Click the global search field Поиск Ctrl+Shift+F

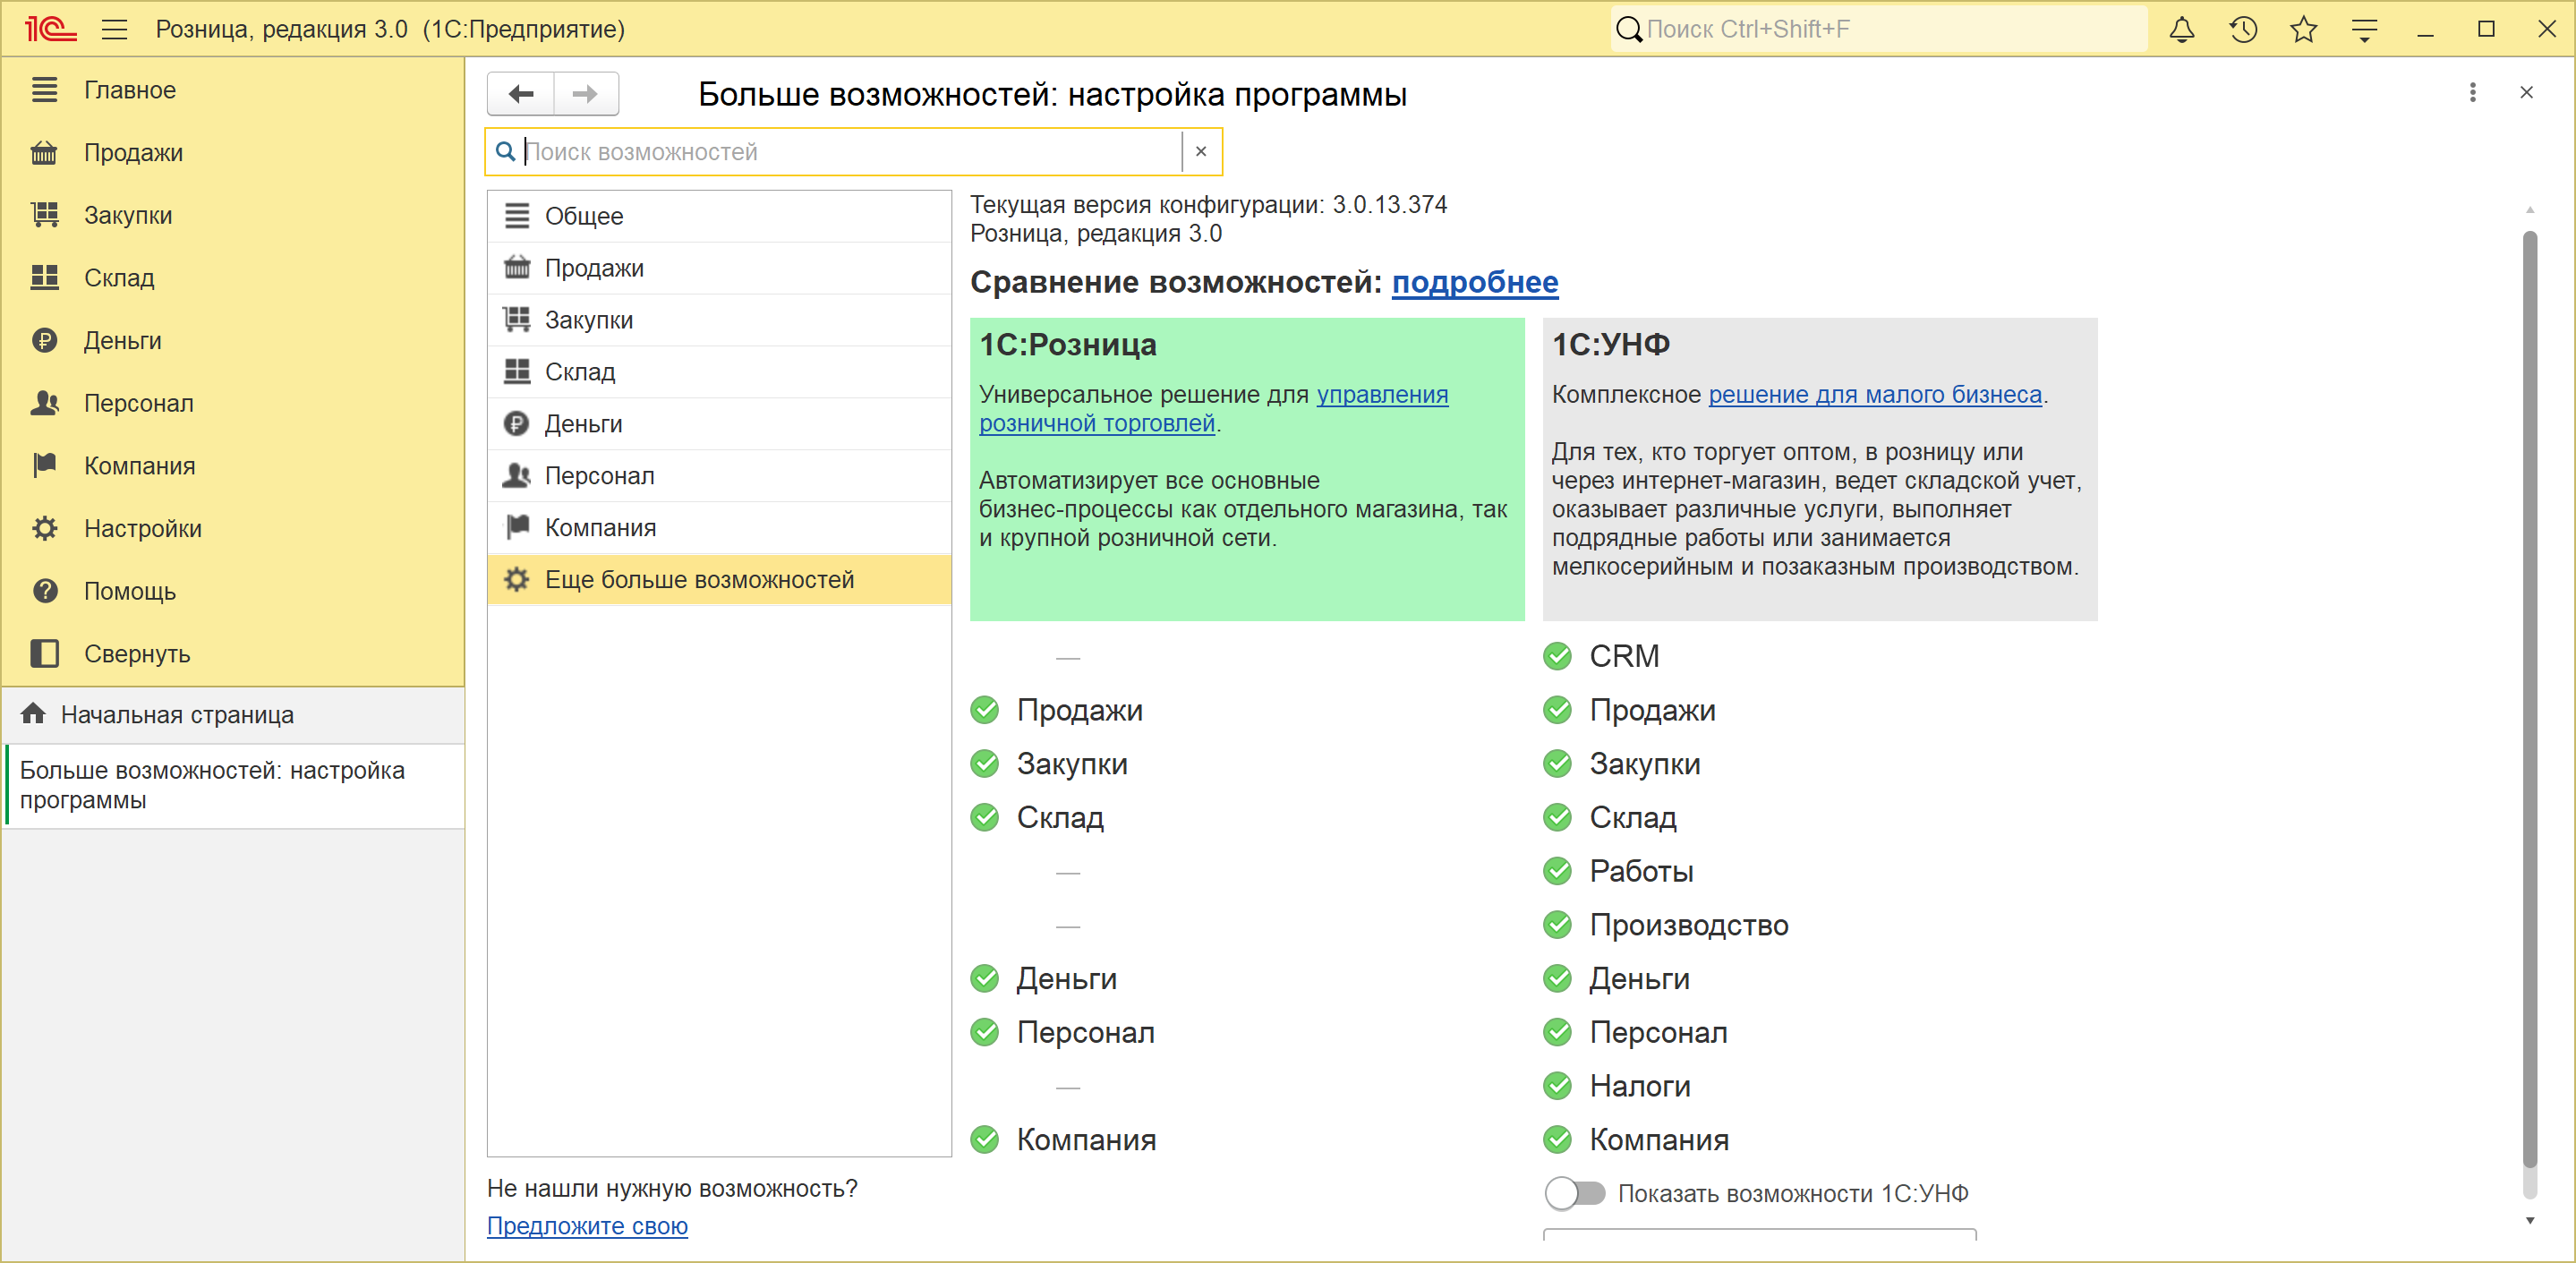1880,29
